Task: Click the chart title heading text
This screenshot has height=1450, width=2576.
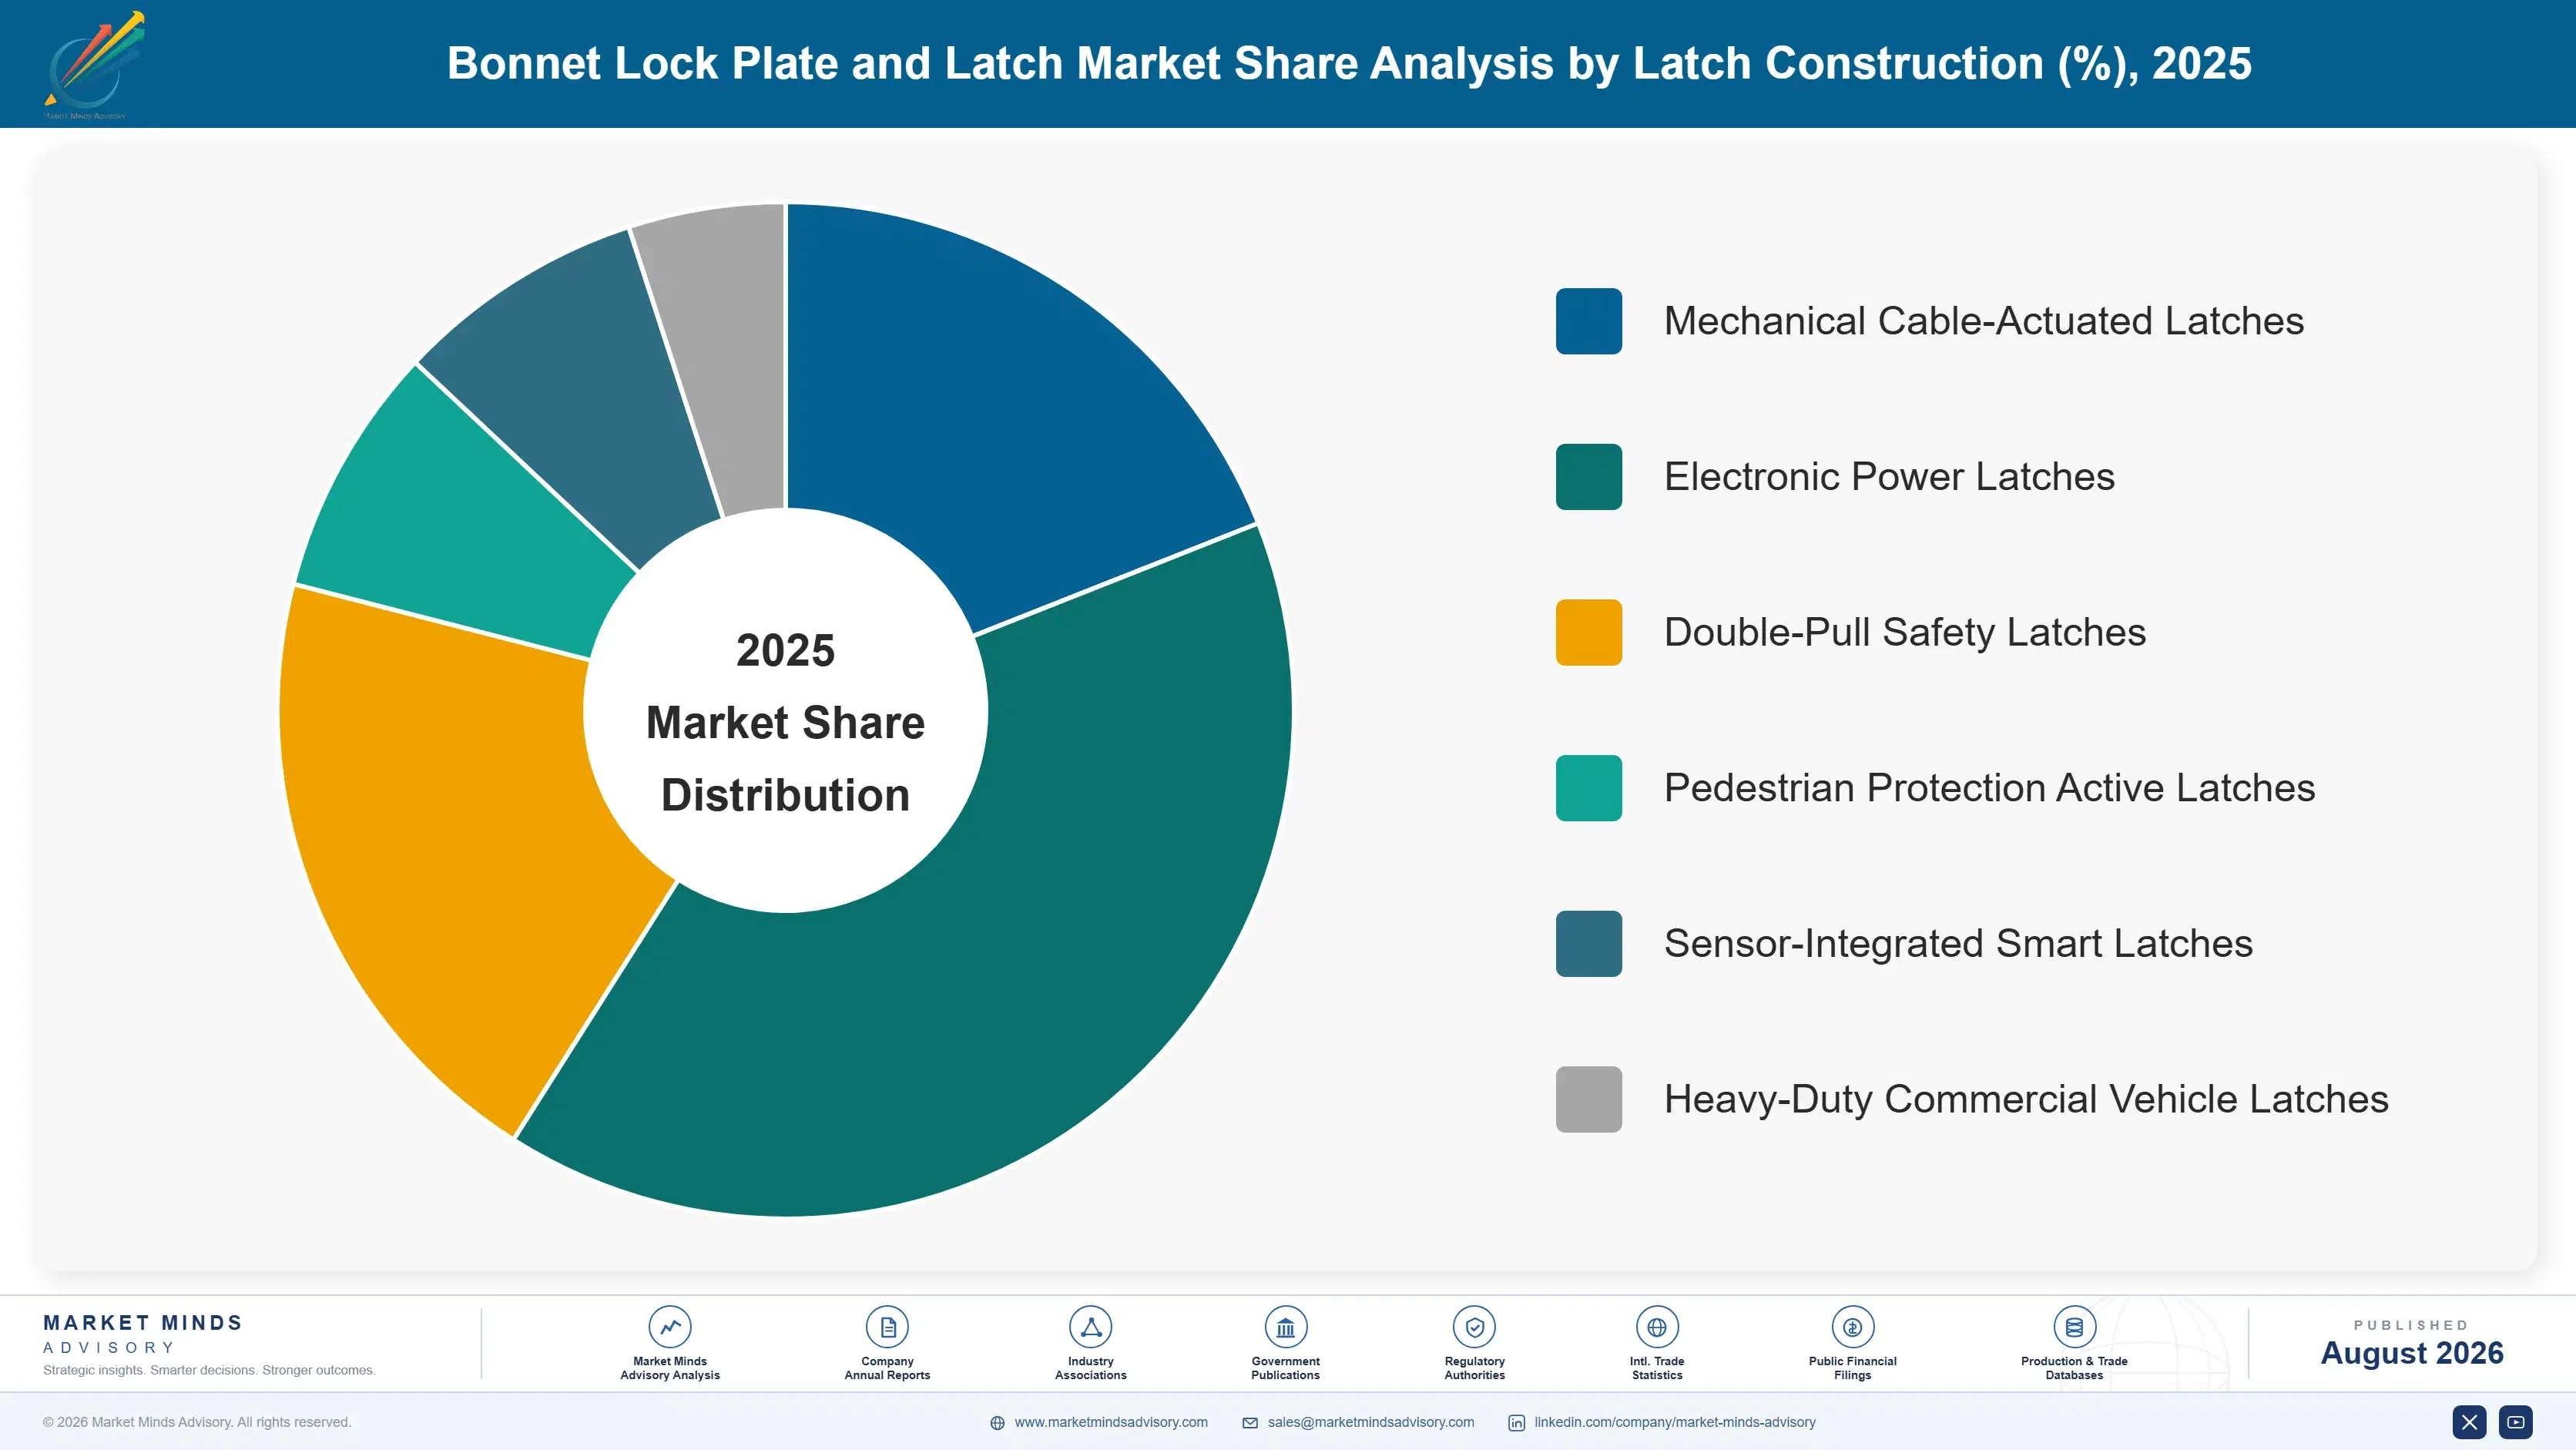Action: (x=1349, y=63)
